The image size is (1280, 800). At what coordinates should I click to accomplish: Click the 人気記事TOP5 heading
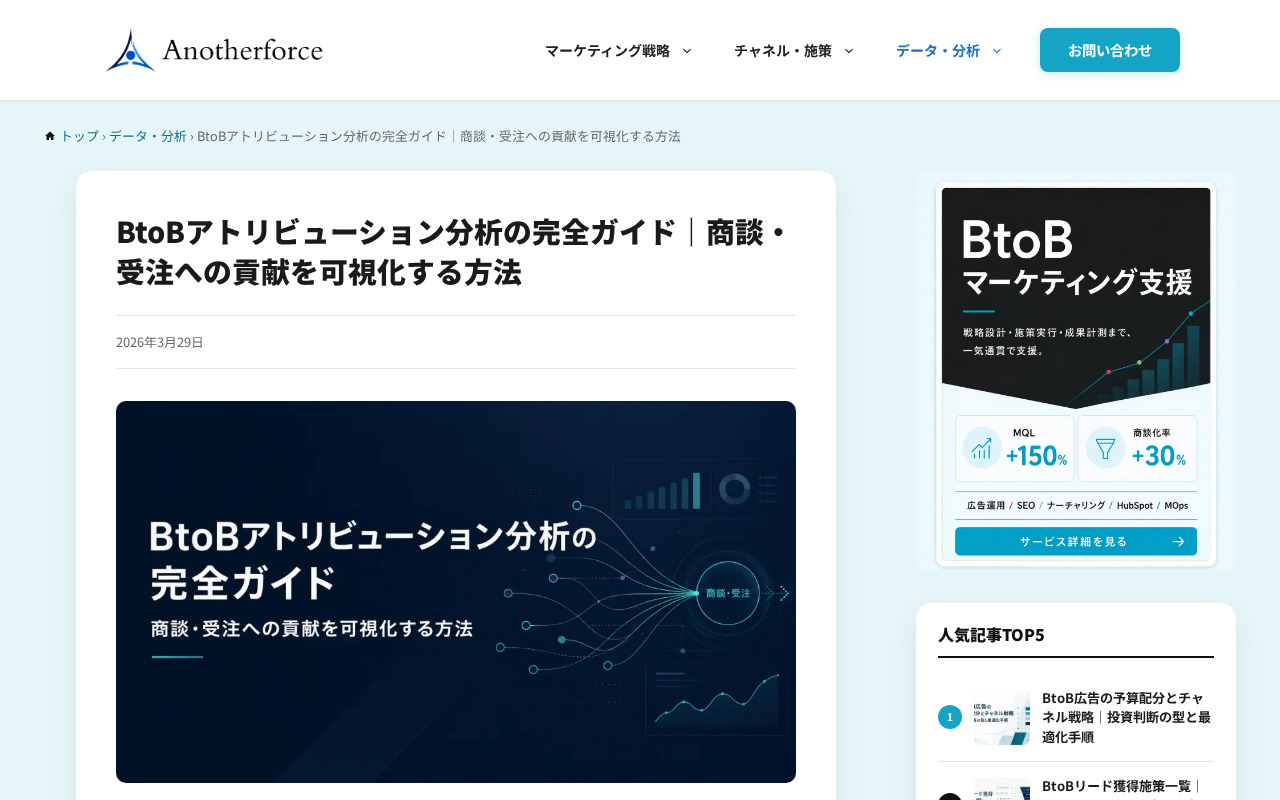point(991,634)
